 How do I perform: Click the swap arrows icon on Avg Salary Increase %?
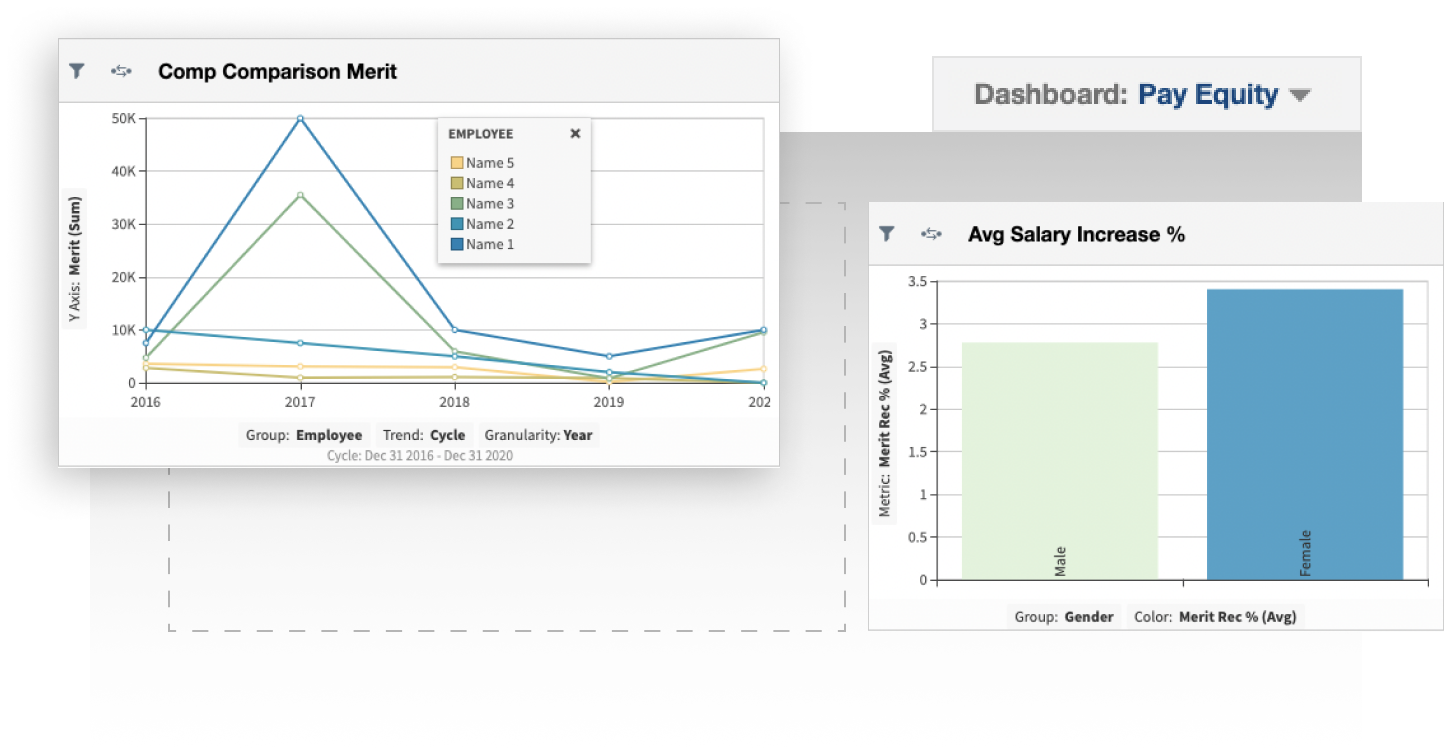click(931, 233)
